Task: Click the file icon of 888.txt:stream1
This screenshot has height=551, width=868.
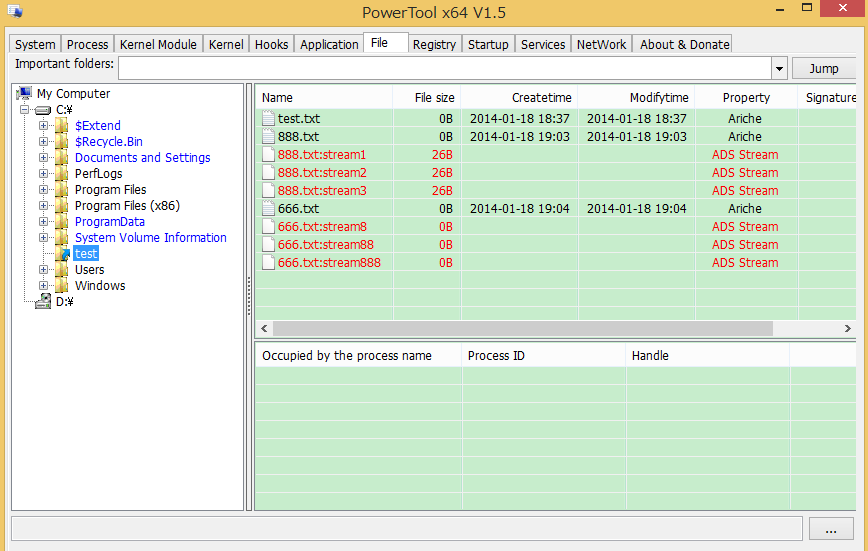Action: pos(268,155)
